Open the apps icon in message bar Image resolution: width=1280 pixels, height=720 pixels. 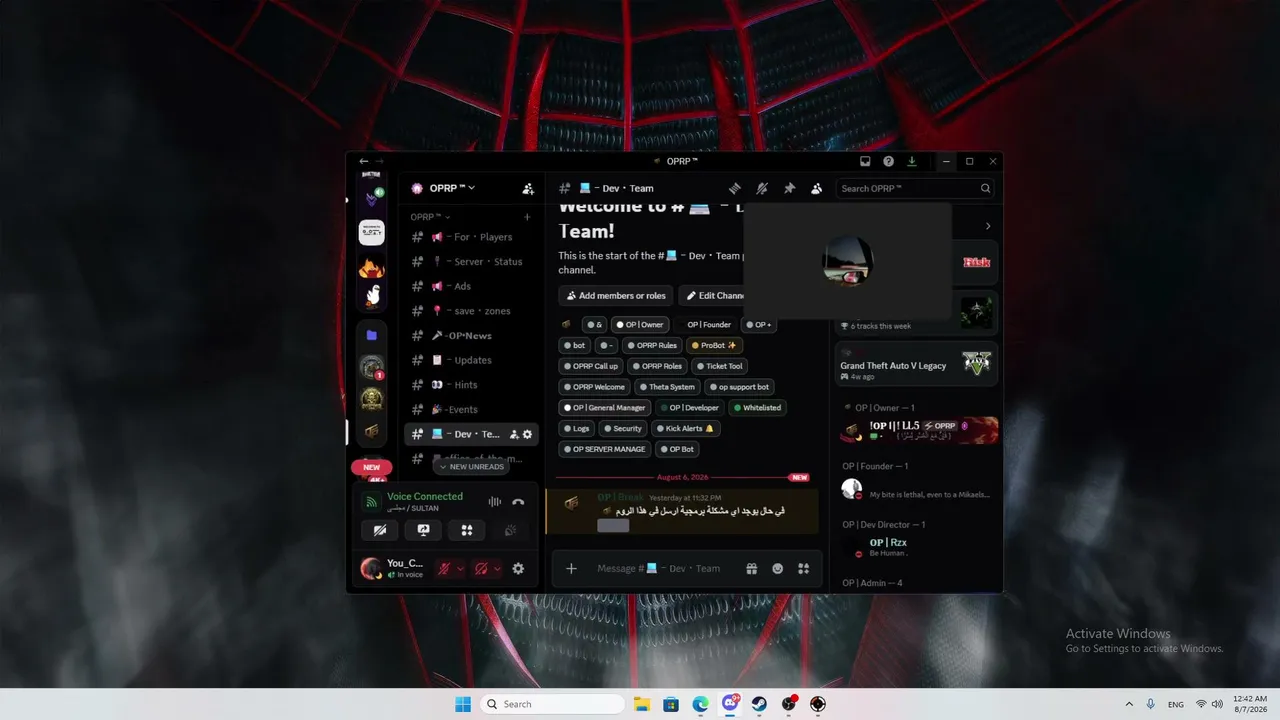click(803, 568)
